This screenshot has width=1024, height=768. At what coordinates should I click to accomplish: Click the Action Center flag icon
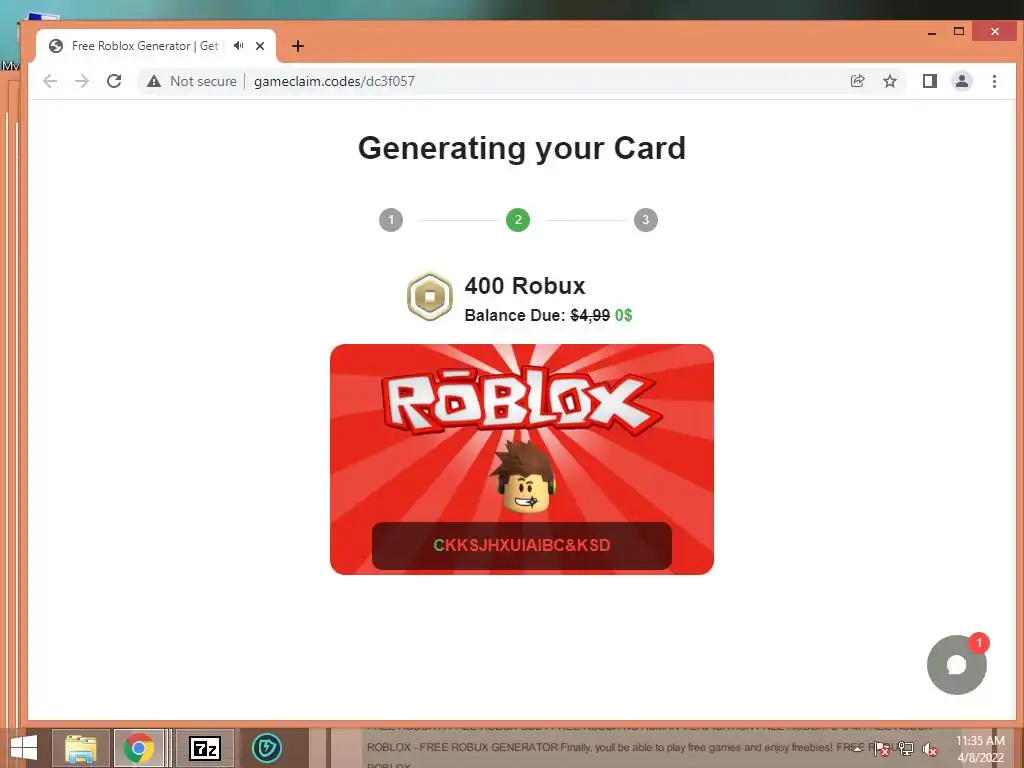coord(882,749)
